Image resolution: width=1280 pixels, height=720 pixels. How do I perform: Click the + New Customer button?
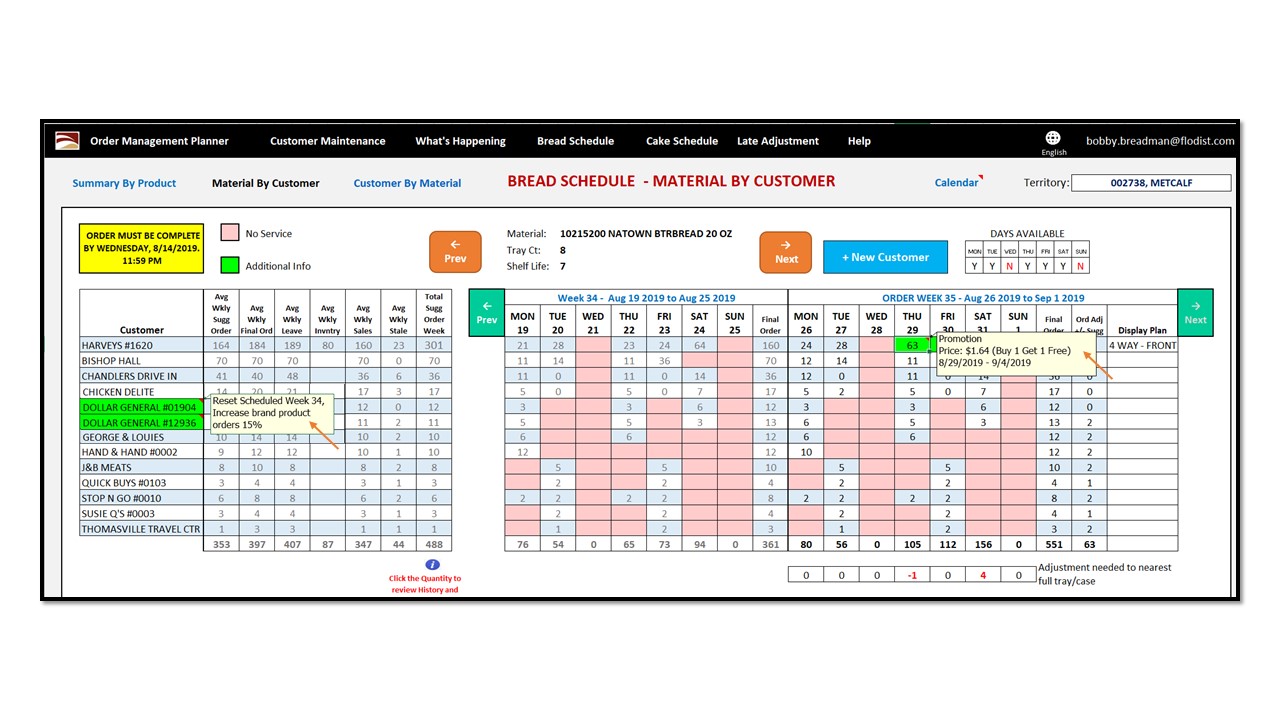point(885,257)
